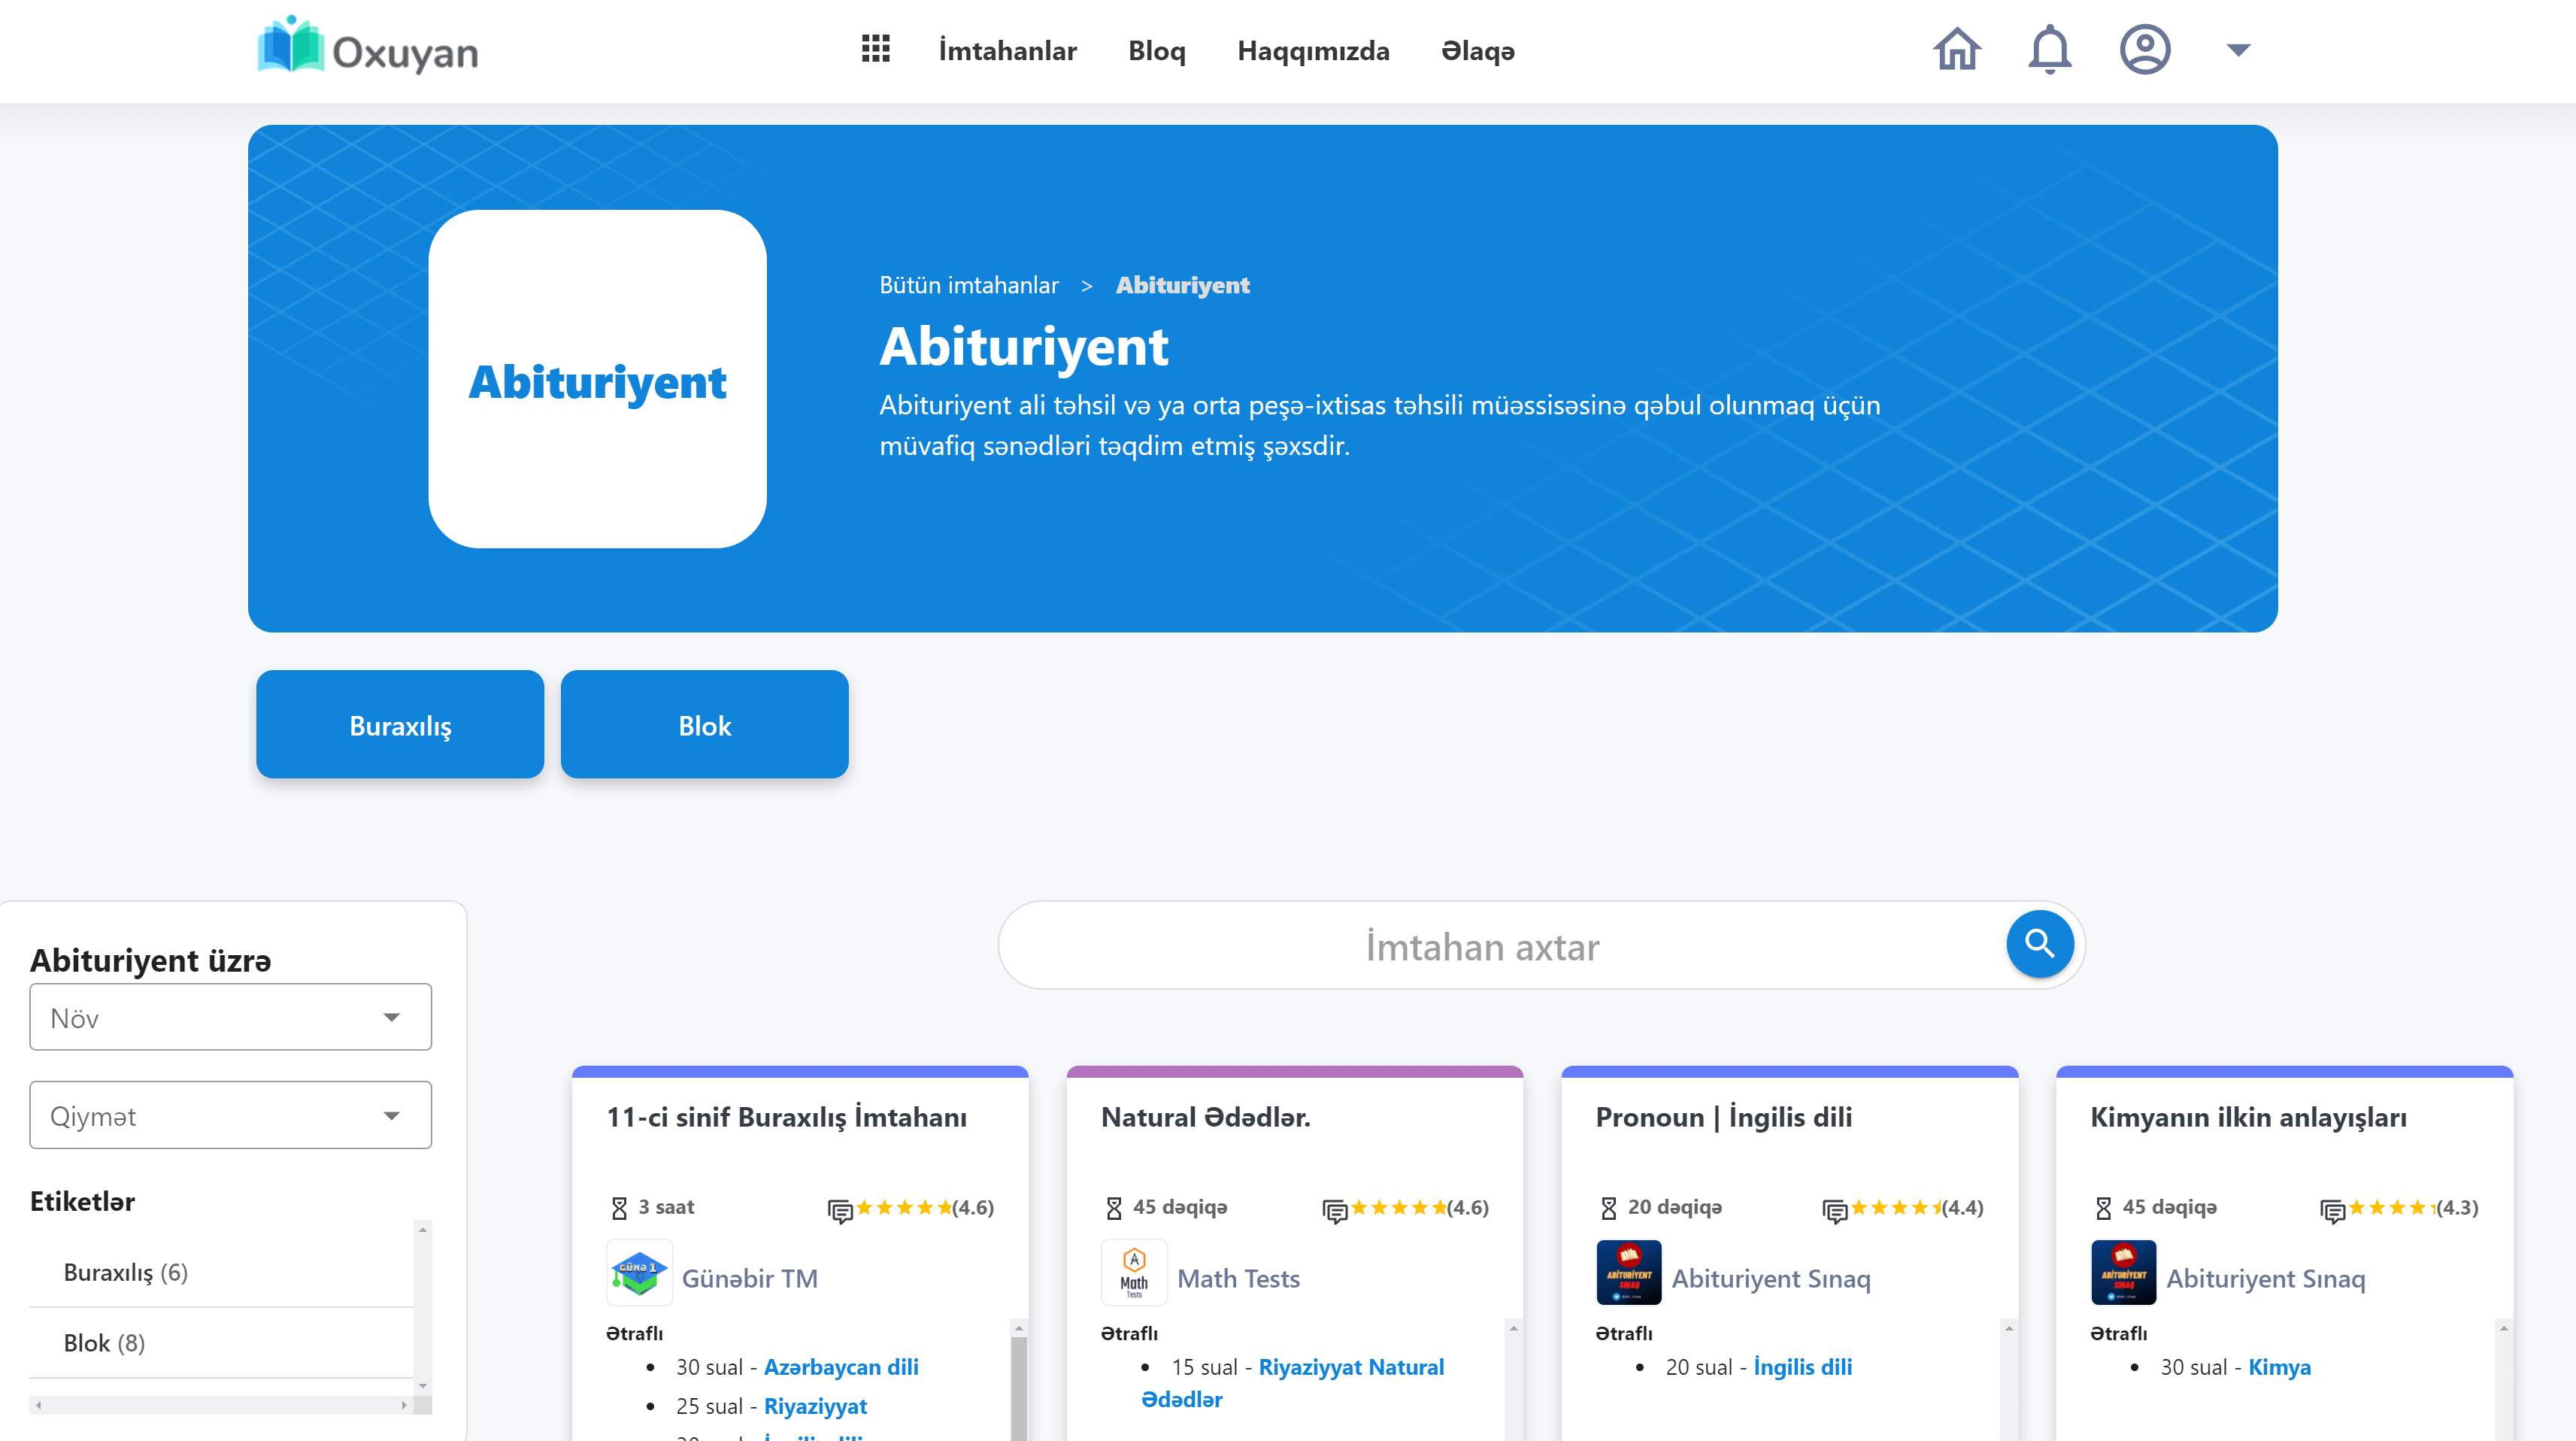
Task: Open the Kimyanın ilkin anlayışları card title
Action: click(x=2248, y=1118)
